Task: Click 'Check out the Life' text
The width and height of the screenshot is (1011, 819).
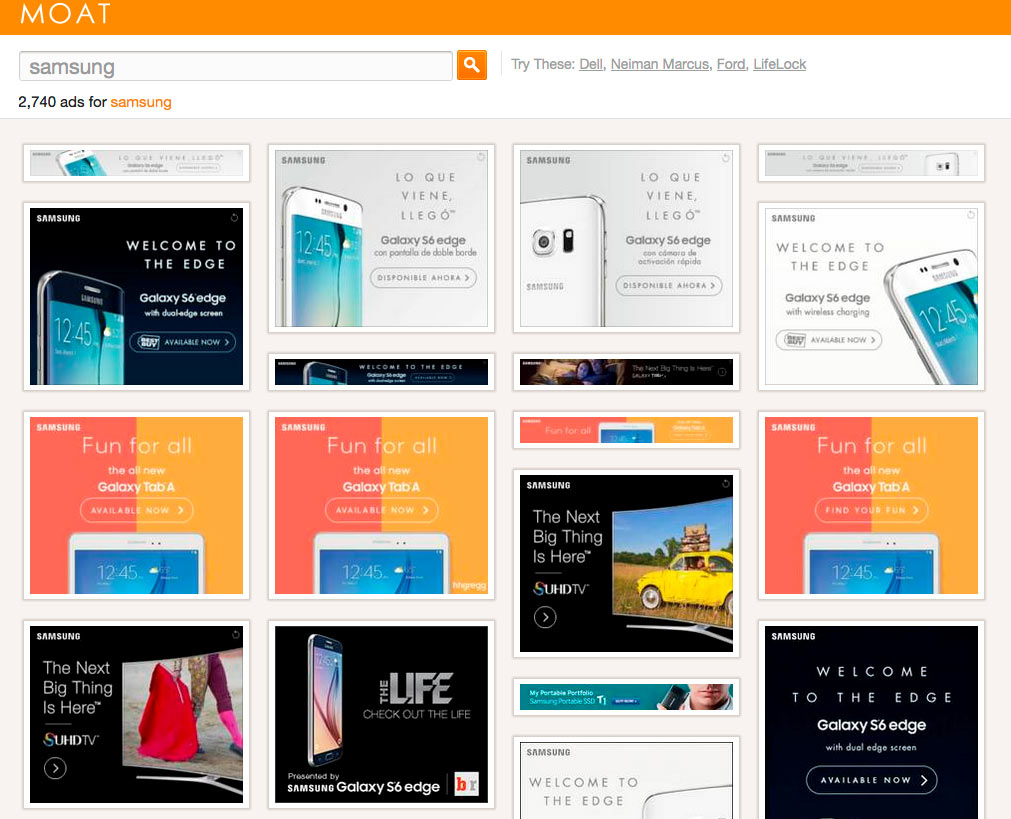Action: [417, 715]
